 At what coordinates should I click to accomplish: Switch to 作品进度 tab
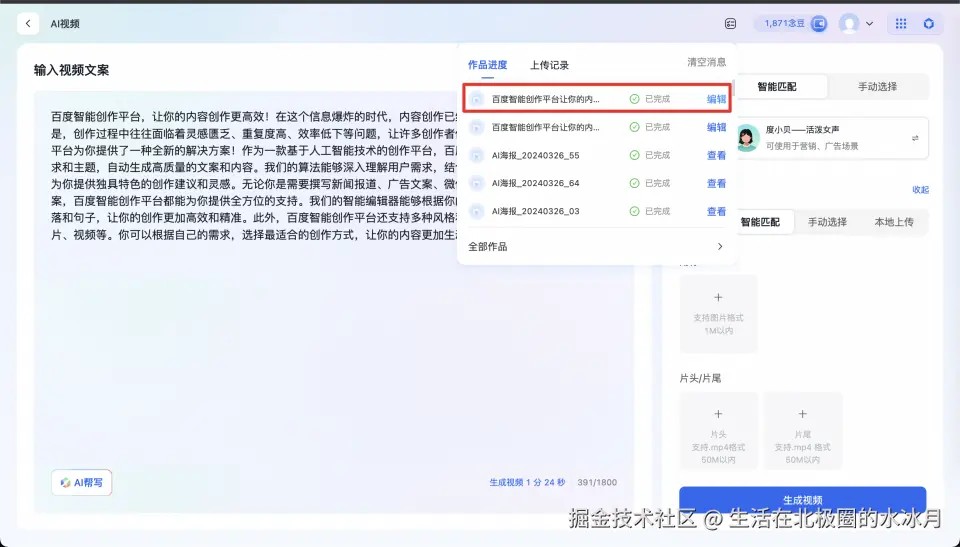(x=487, y=65)
